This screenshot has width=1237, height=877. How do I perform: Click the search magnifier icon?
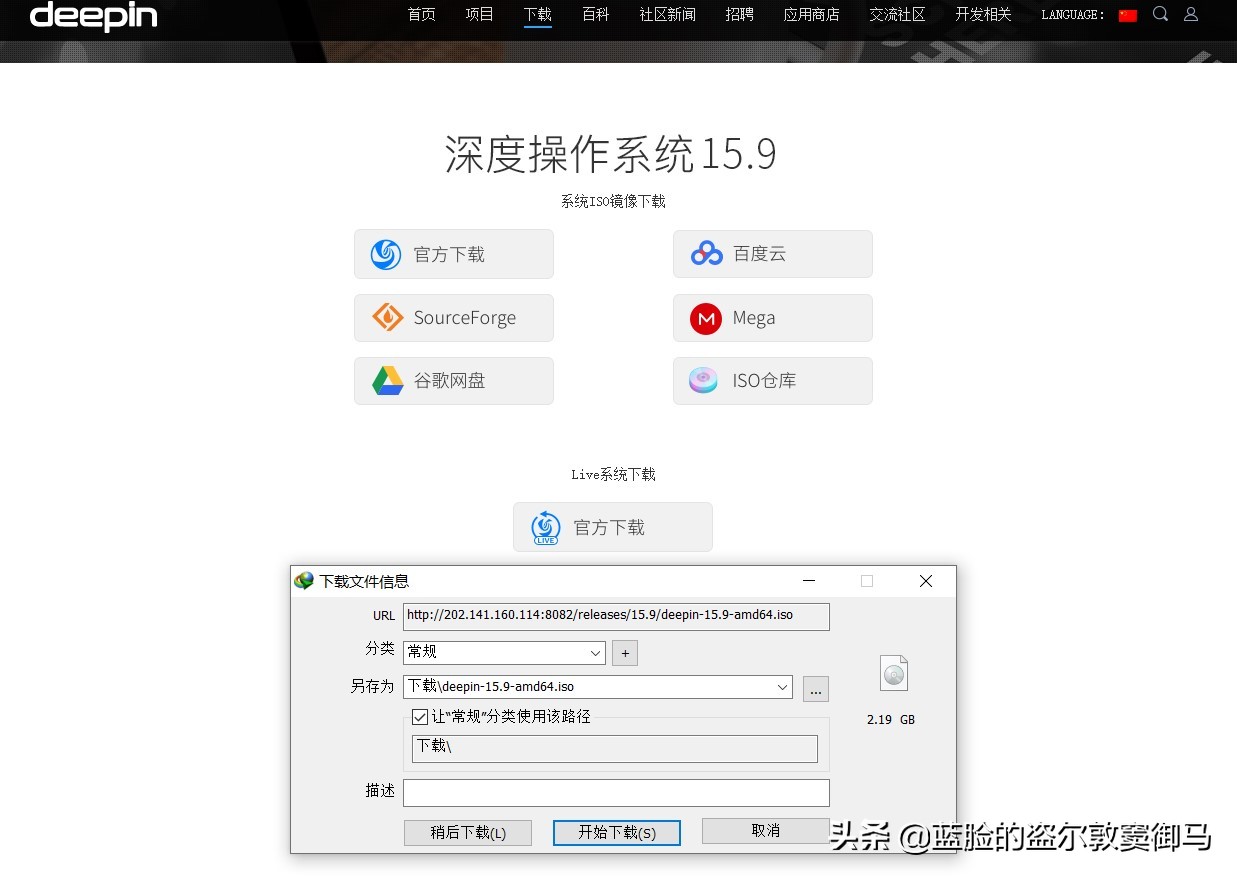pyautogui.click(x=1160, y=14)
